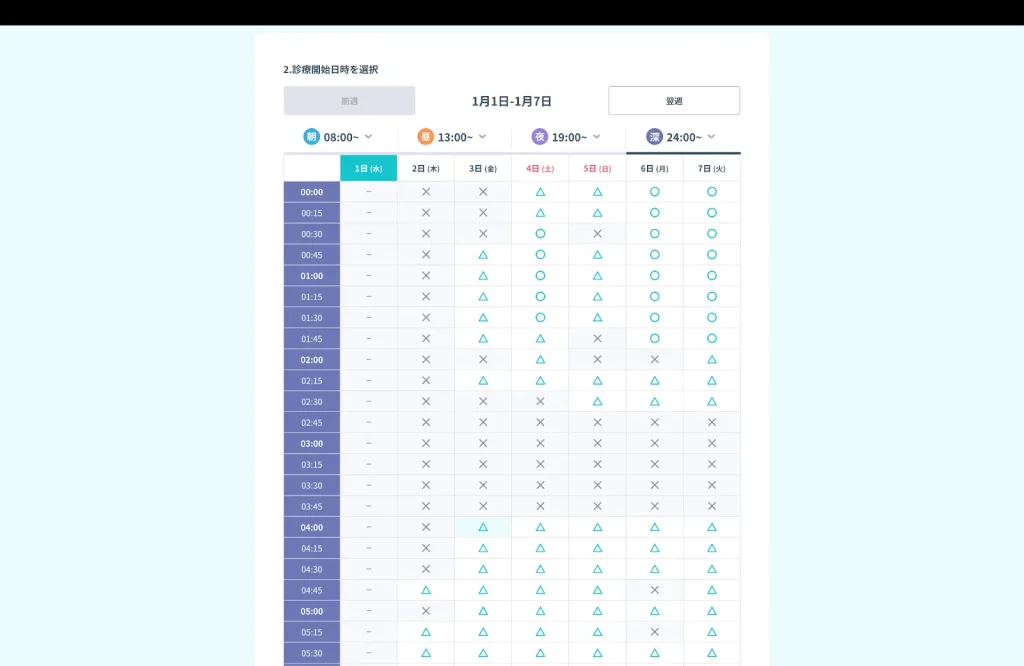Click the greyed 前週 previous week button
The width and height of the screenshot is (1024, 666).
point(349,101)
